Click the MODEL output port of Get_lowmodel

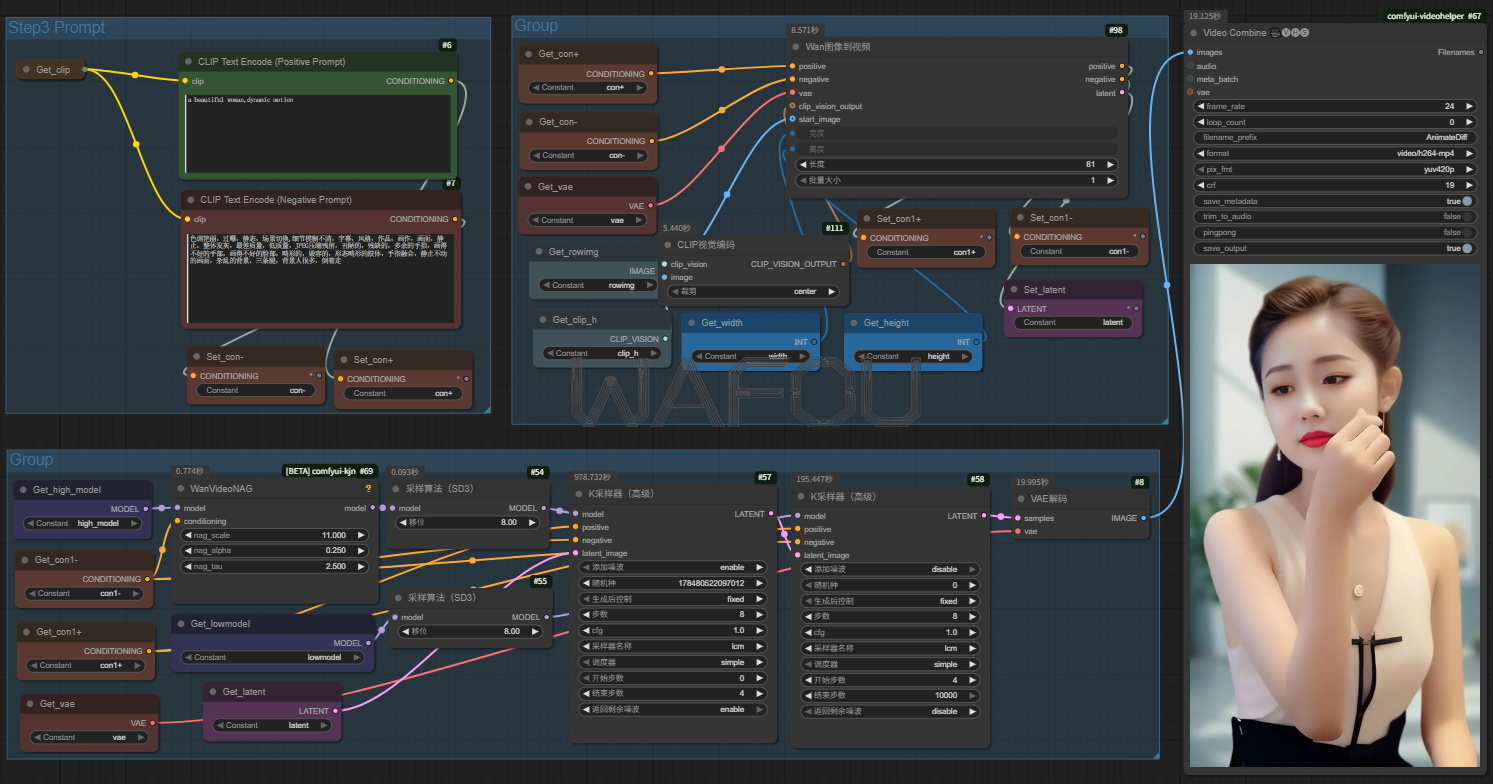368,643
